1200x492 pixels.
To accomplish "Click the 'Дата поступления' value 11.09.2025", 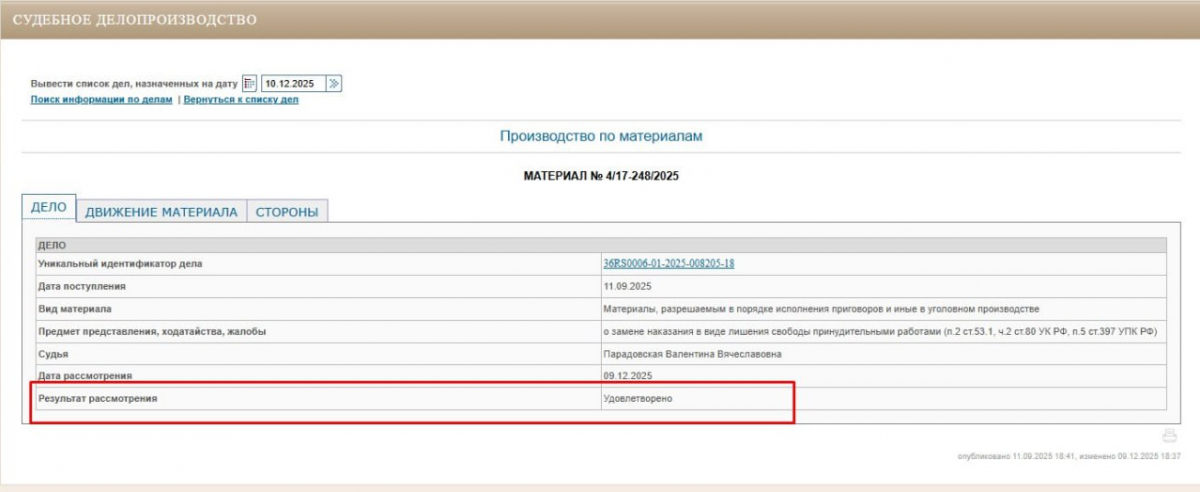I will (627, 286).
